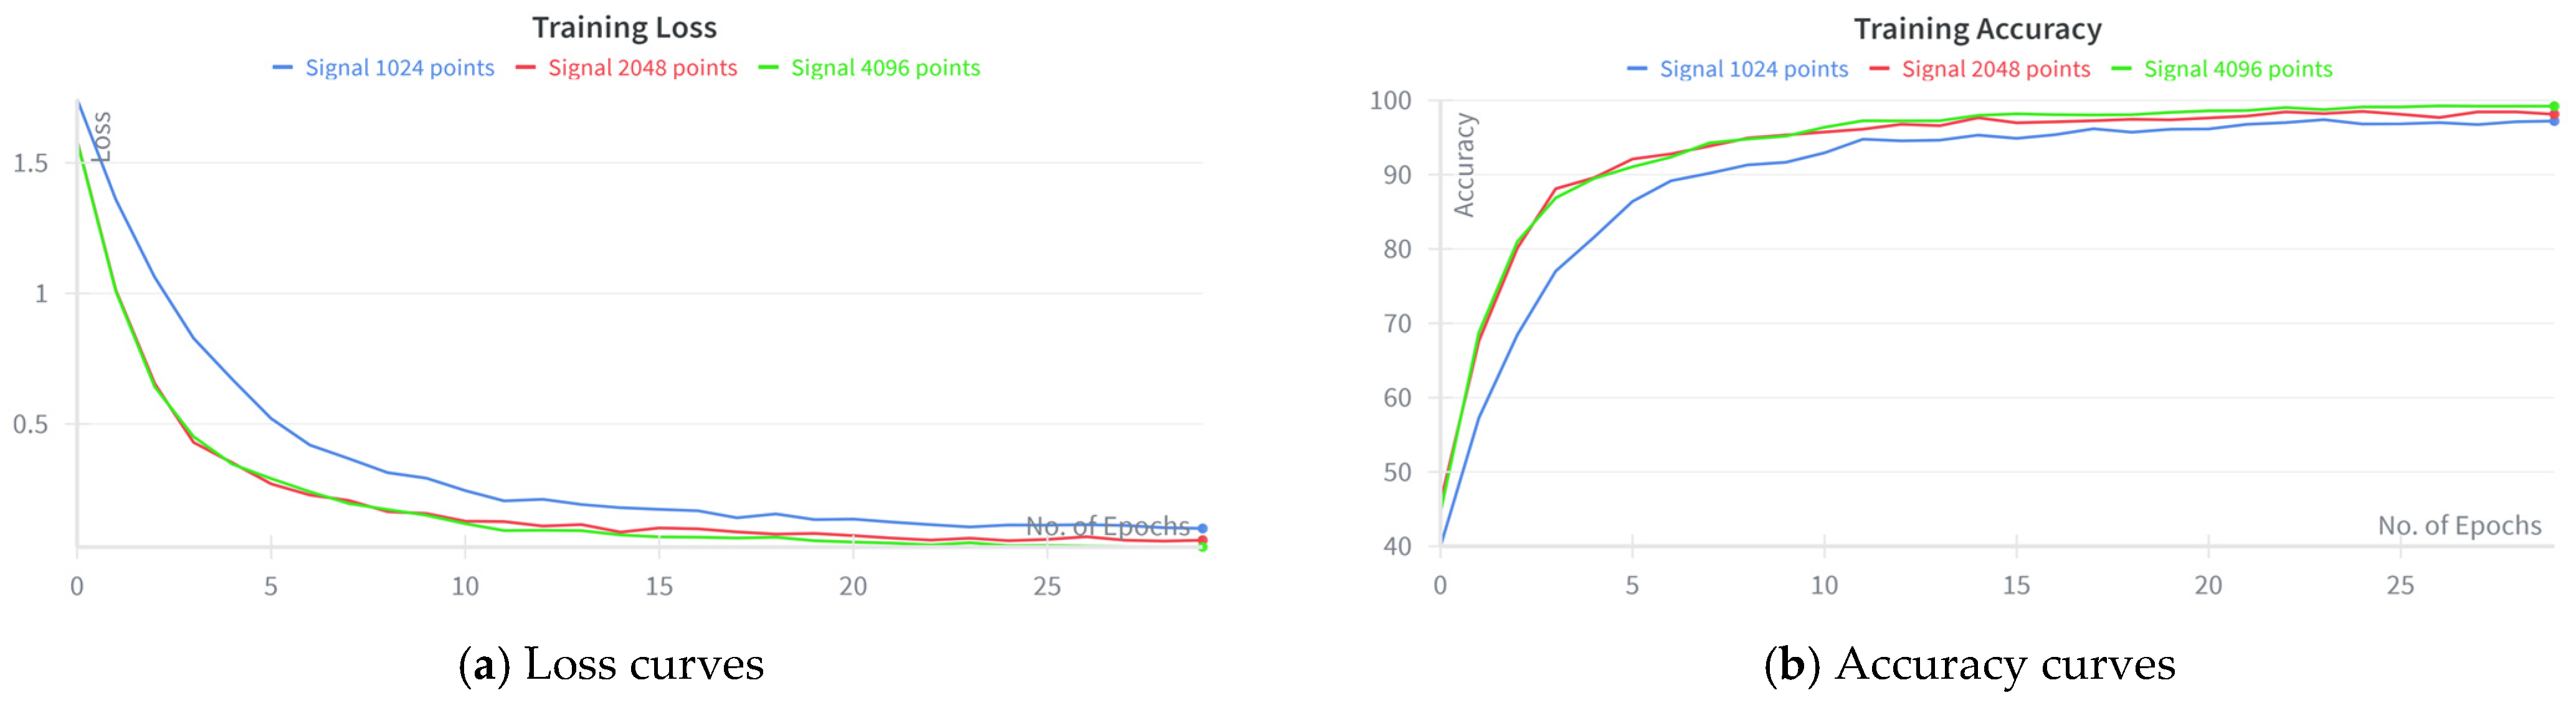Click the green line swatch in accuracy legend
Screen dimensions: 2576x708
tap(2121, 69)
